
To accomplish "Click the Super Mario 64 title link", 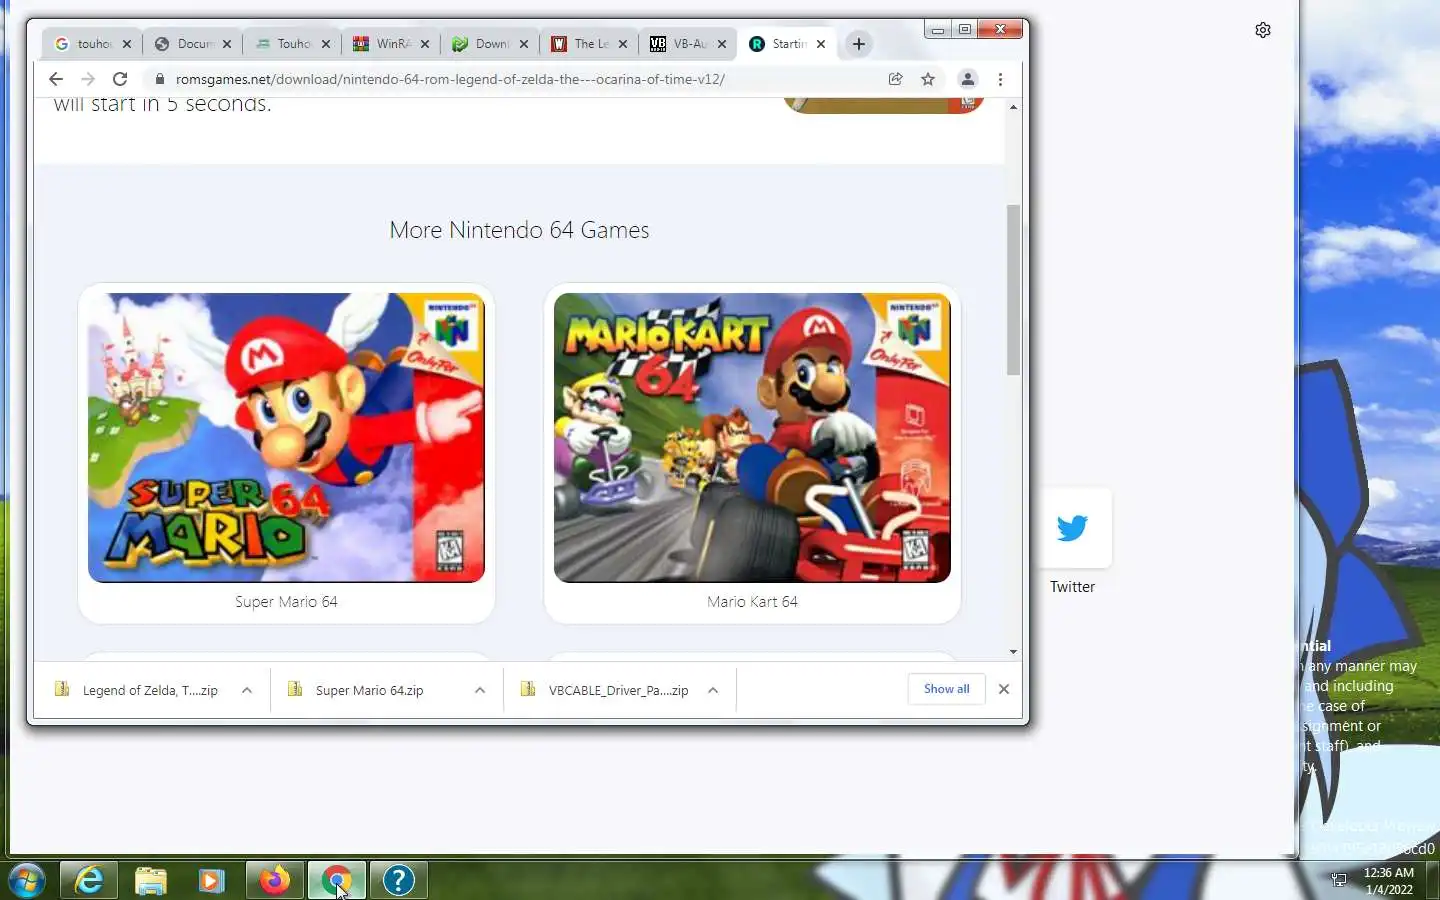I will [x=286, y=602].
